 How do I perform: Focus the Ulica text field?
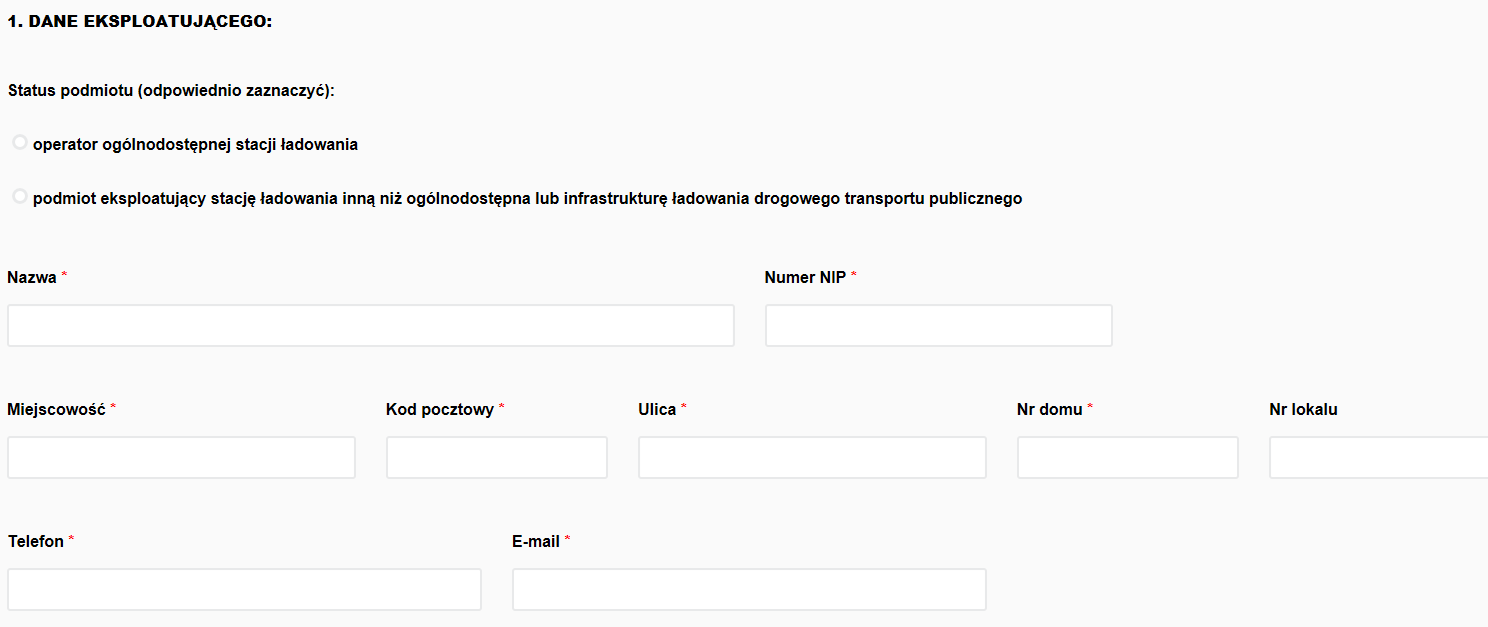(x=812, y=458)
